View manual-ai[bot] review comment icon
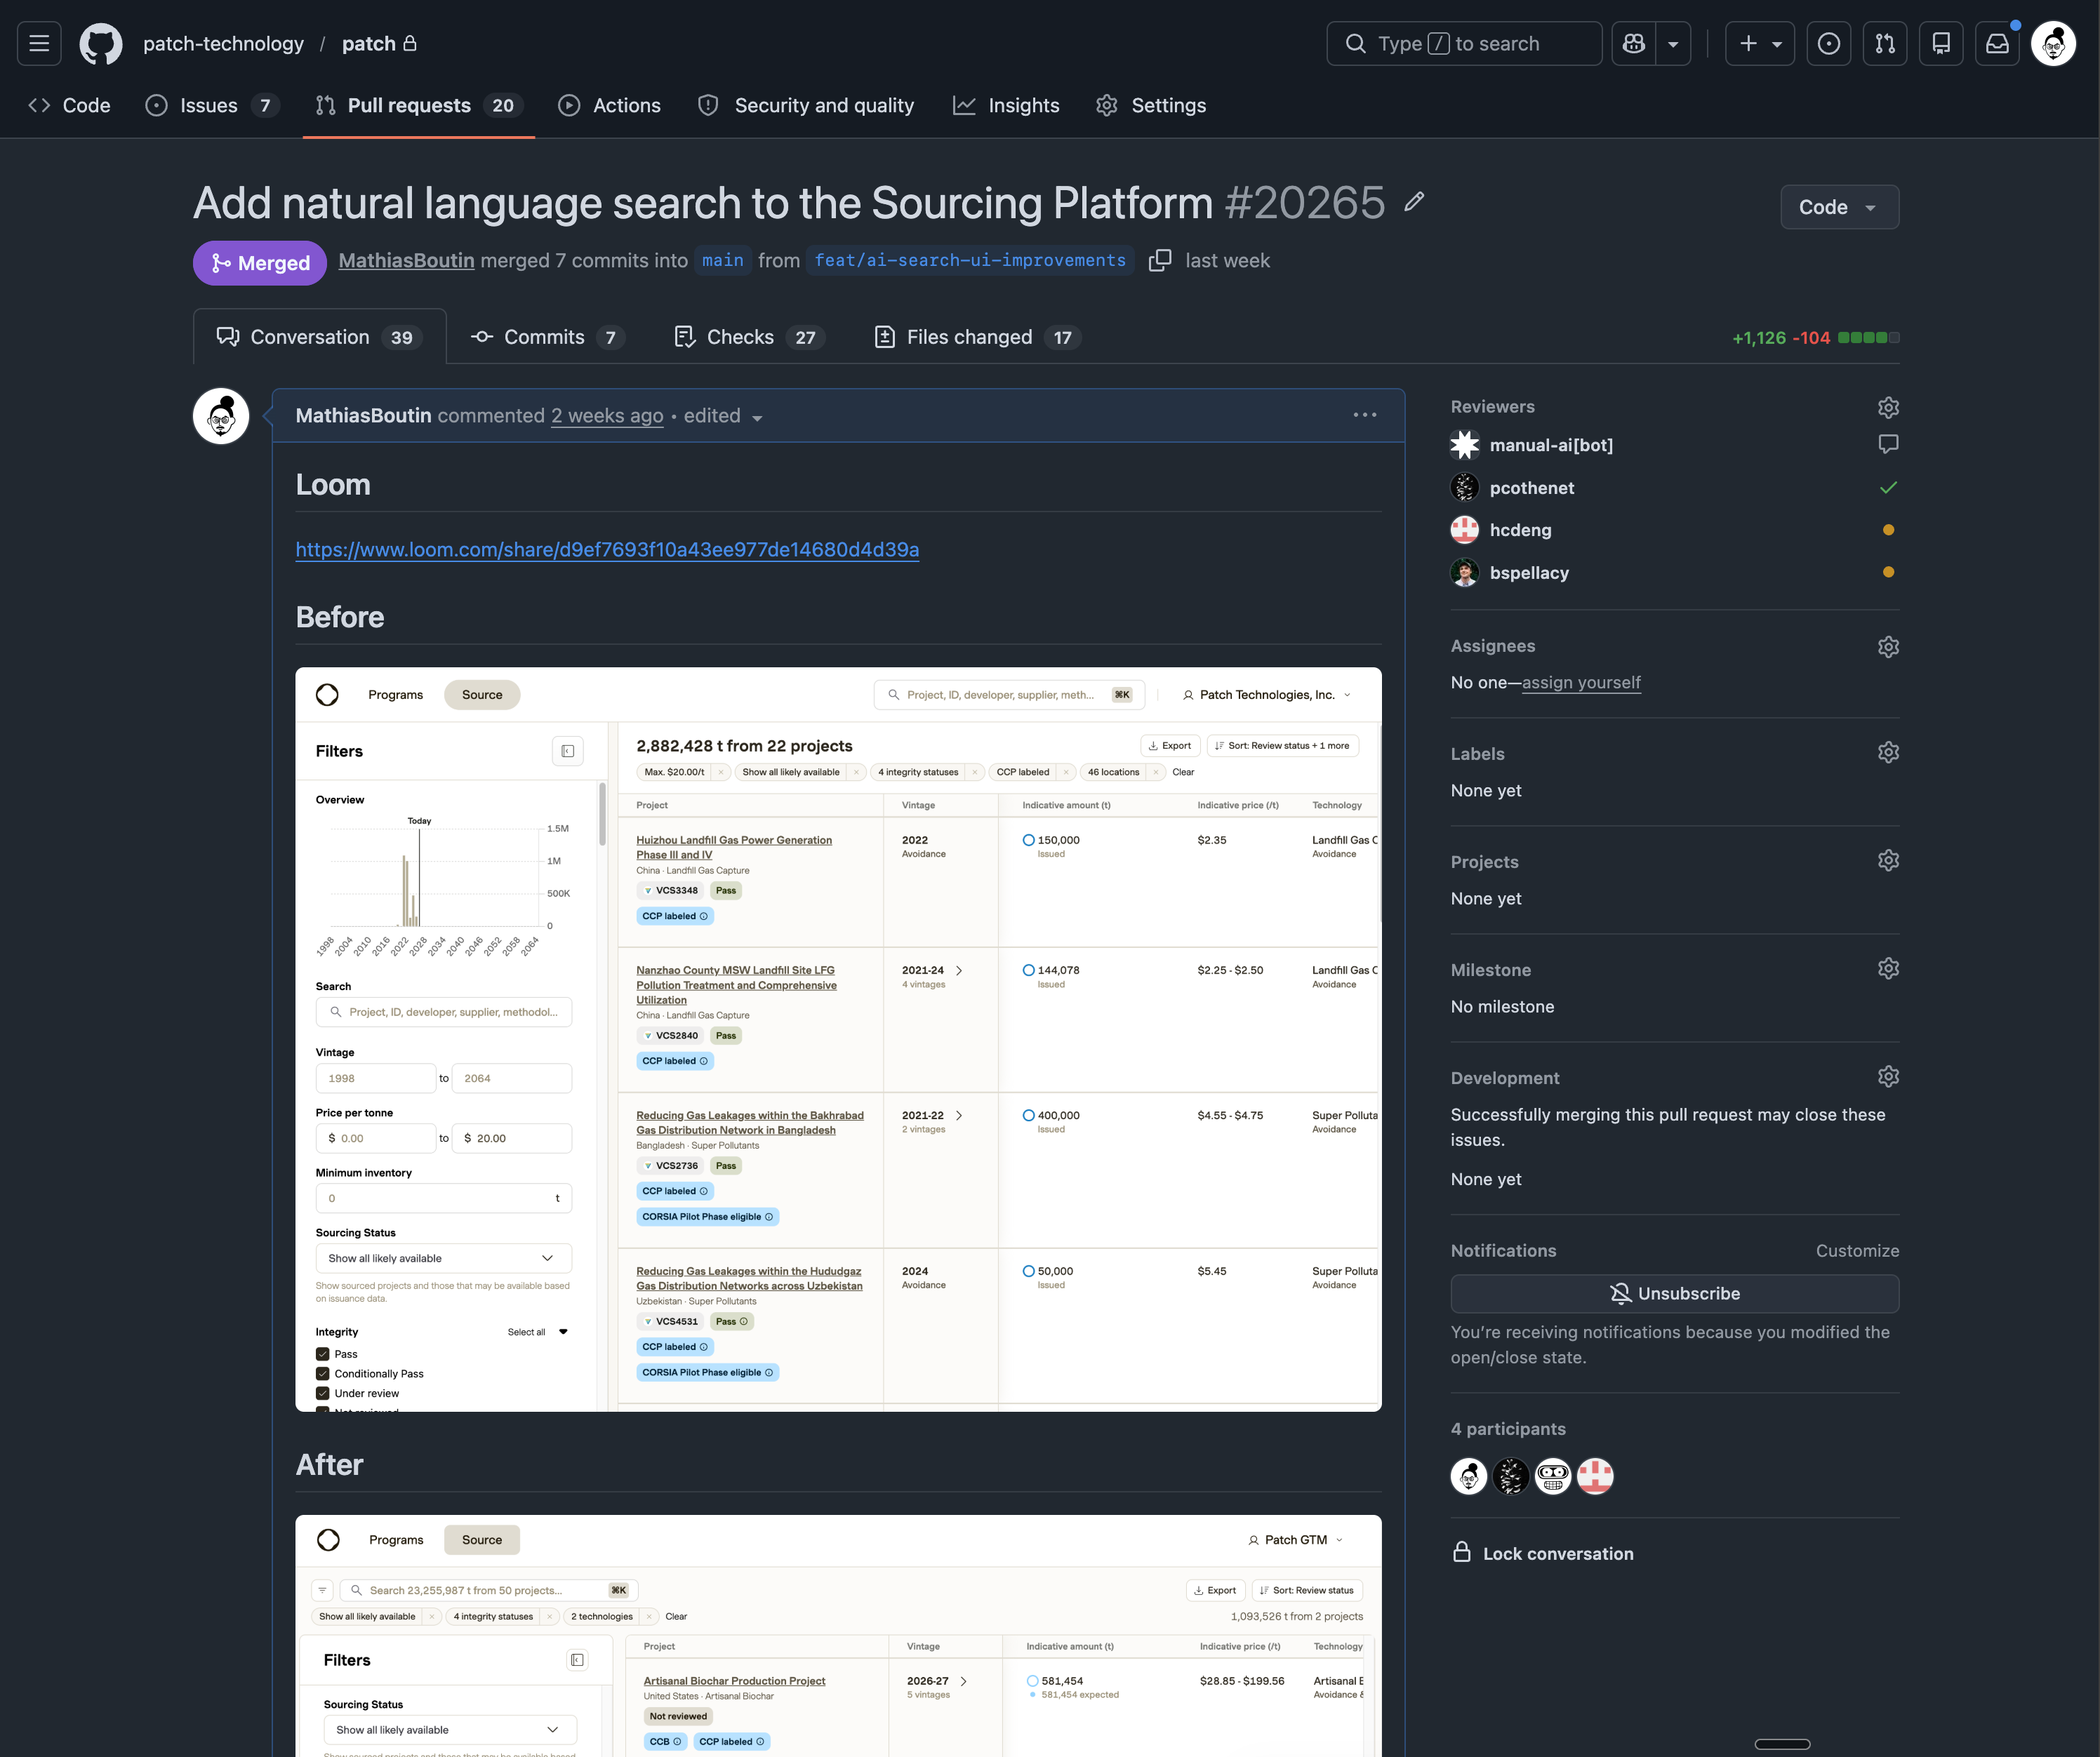 click(x=1888, y=444)
